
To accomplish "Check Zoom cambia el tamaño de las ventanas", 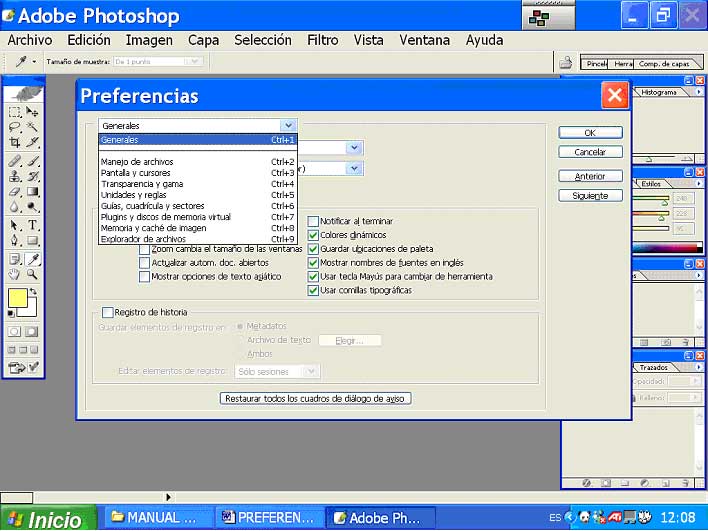I will (144, 249).
